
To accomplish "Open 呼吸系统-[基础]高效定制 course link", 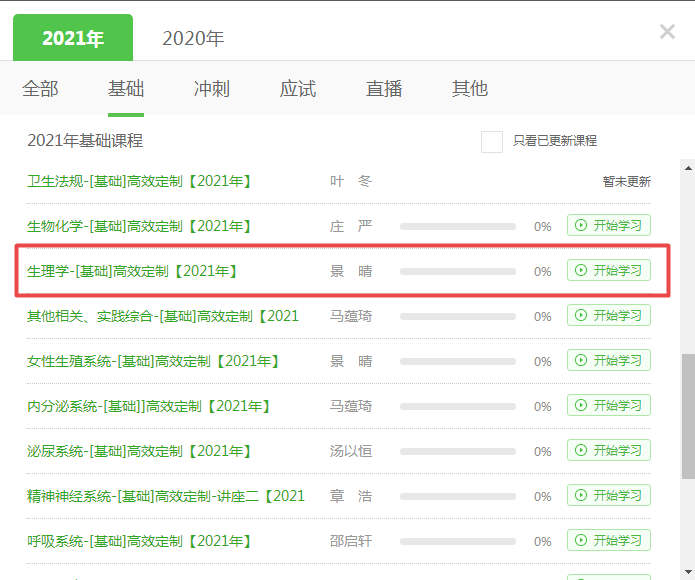I will pos(139,541).
